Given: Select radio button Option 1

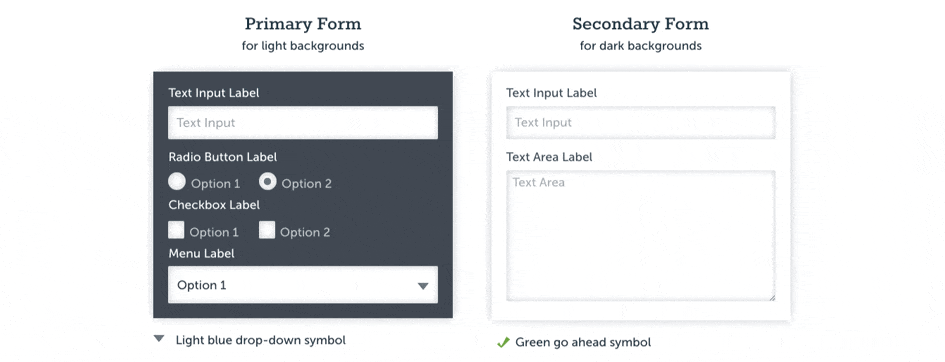Looking at the screenshot, I should tap(177, 181).
